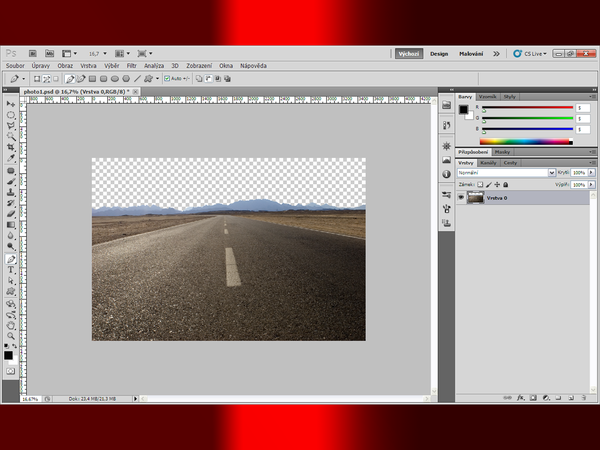Open the blend mode dropdown (Normální)
Screen dimensions: 600x450
[x=505, y=172]
